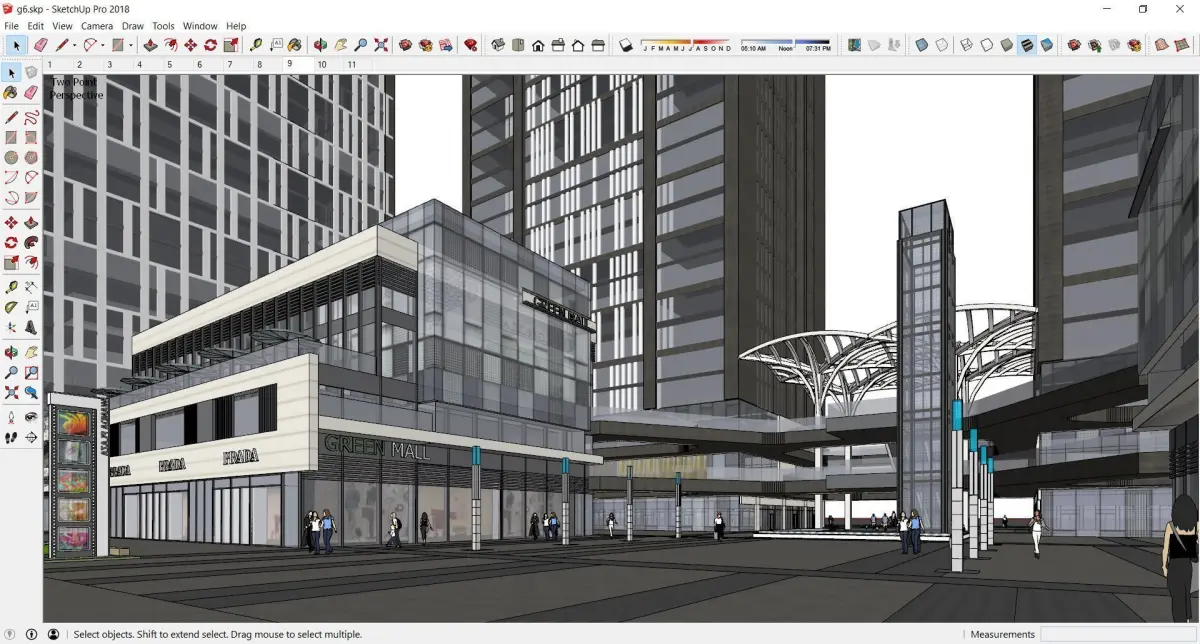Expand the Line tool dropdown arrow
The image size is (1200, 644).
(74, 45)
